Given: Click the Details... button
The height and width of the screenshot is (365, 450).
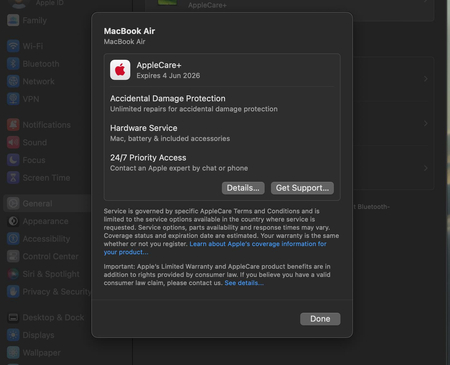Looking at the screenshot, I should [x=243, y=188].
